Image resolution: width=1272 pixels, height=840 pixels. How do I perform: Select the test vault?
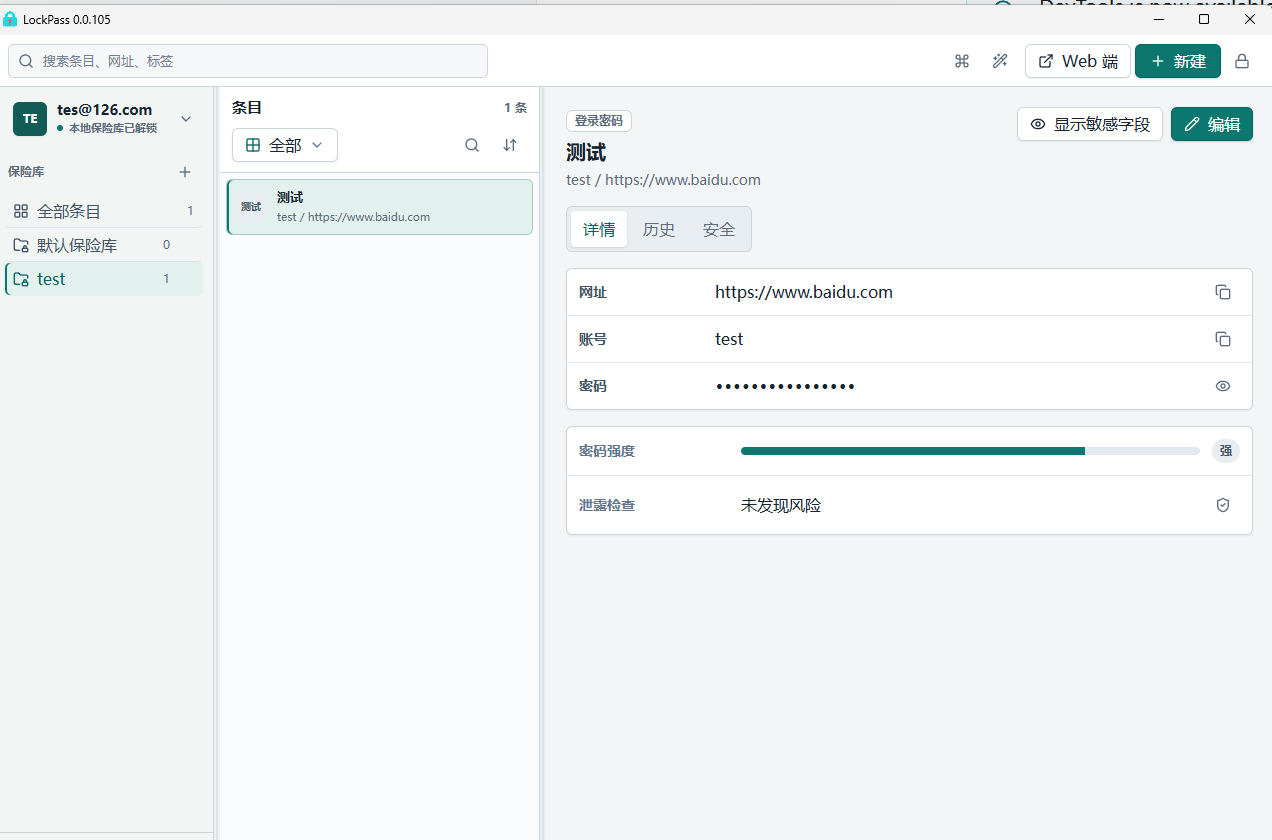pos(104,279)
